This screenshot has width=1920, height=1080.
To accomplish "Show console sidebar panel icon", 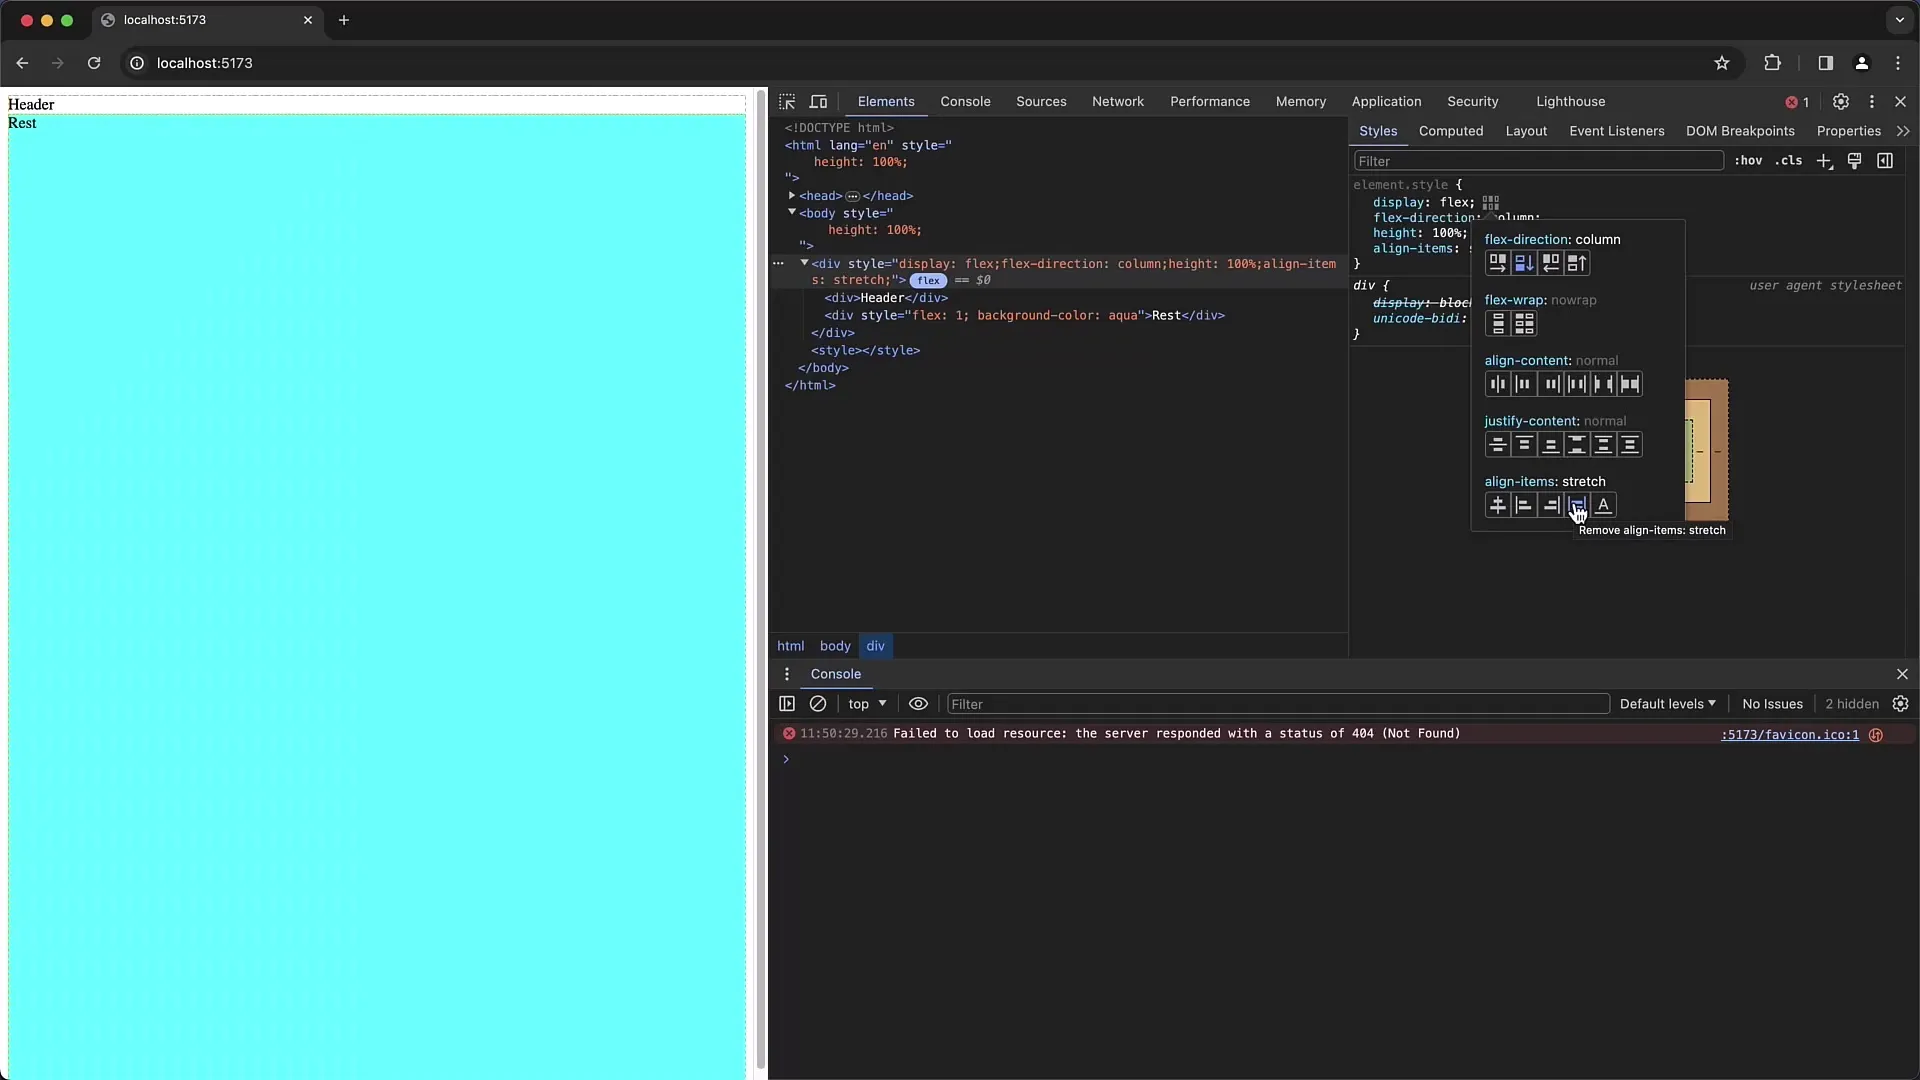I will point(787,704).
